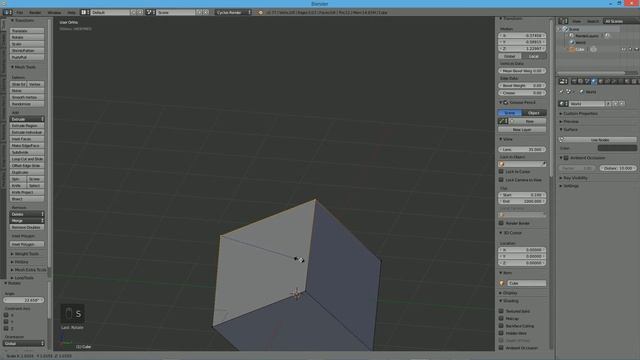Enable Matcap checkbox
640x360 pixels.
click(x=501, y=318)
